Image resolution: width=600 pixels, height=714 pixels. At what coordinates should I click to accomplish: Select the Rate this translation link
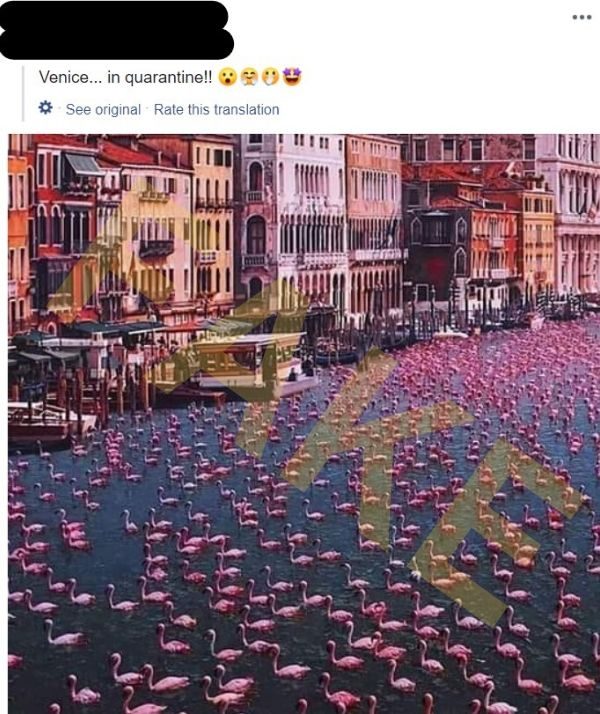pos(217,109)
